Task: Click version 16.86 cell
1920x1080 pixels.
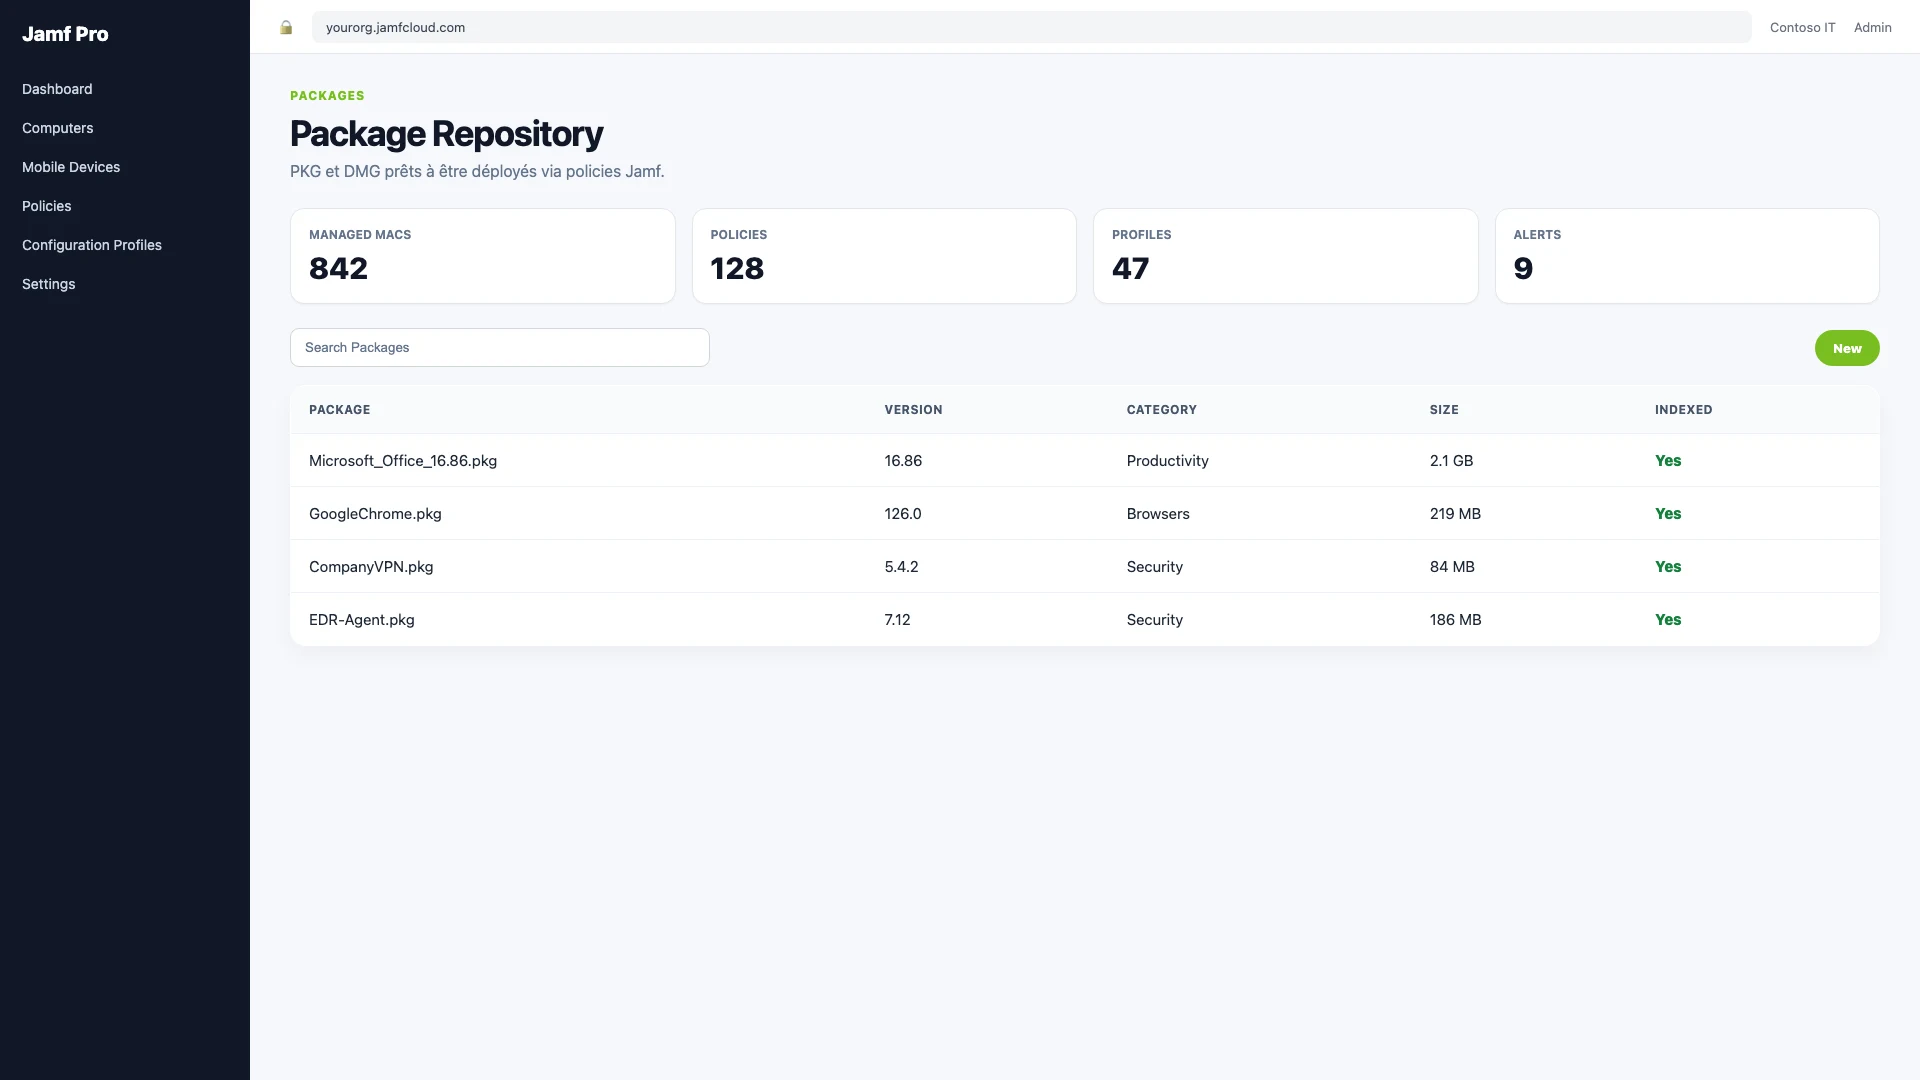Action: click(x=903, y=461)
